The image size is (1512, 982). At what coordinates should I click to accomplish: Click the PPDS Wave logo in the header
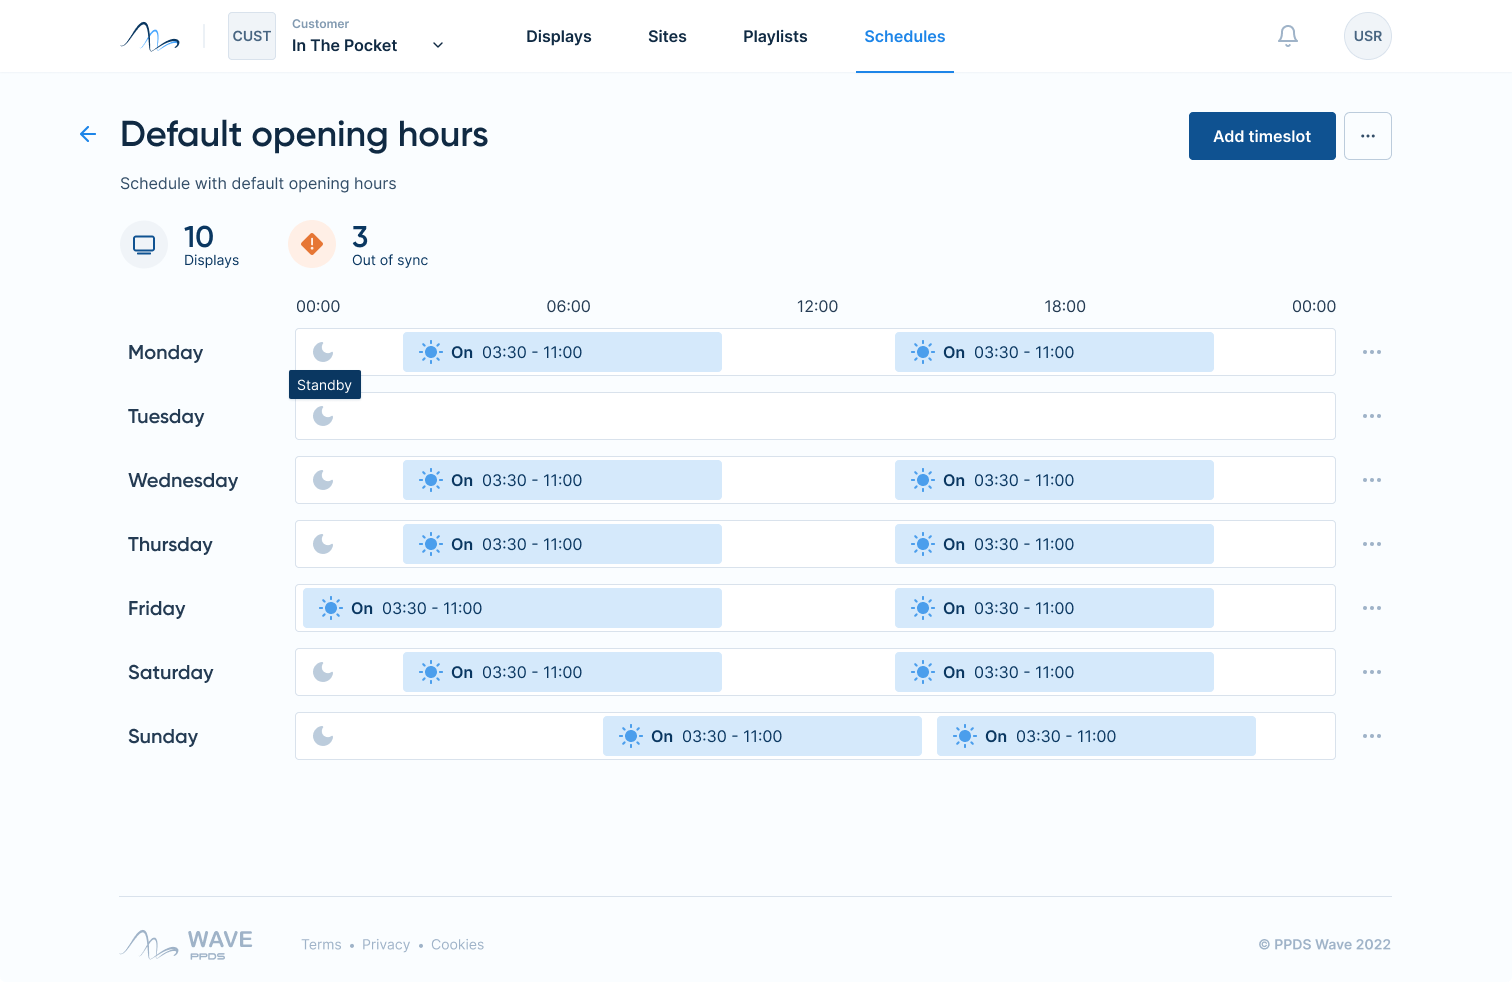[150, 36]
